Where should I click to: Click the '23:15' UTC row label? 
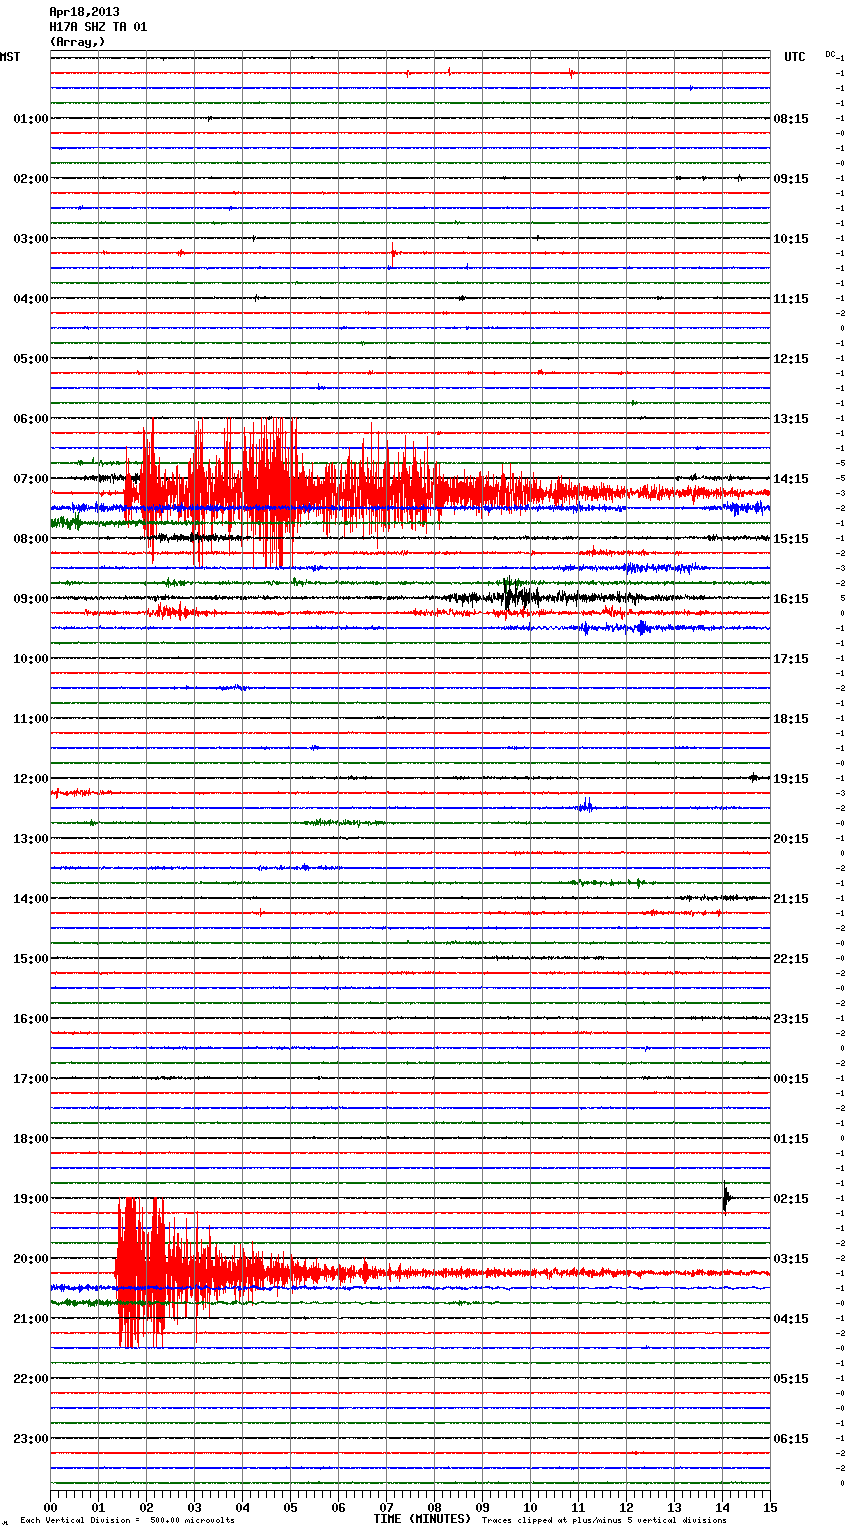791,1019
